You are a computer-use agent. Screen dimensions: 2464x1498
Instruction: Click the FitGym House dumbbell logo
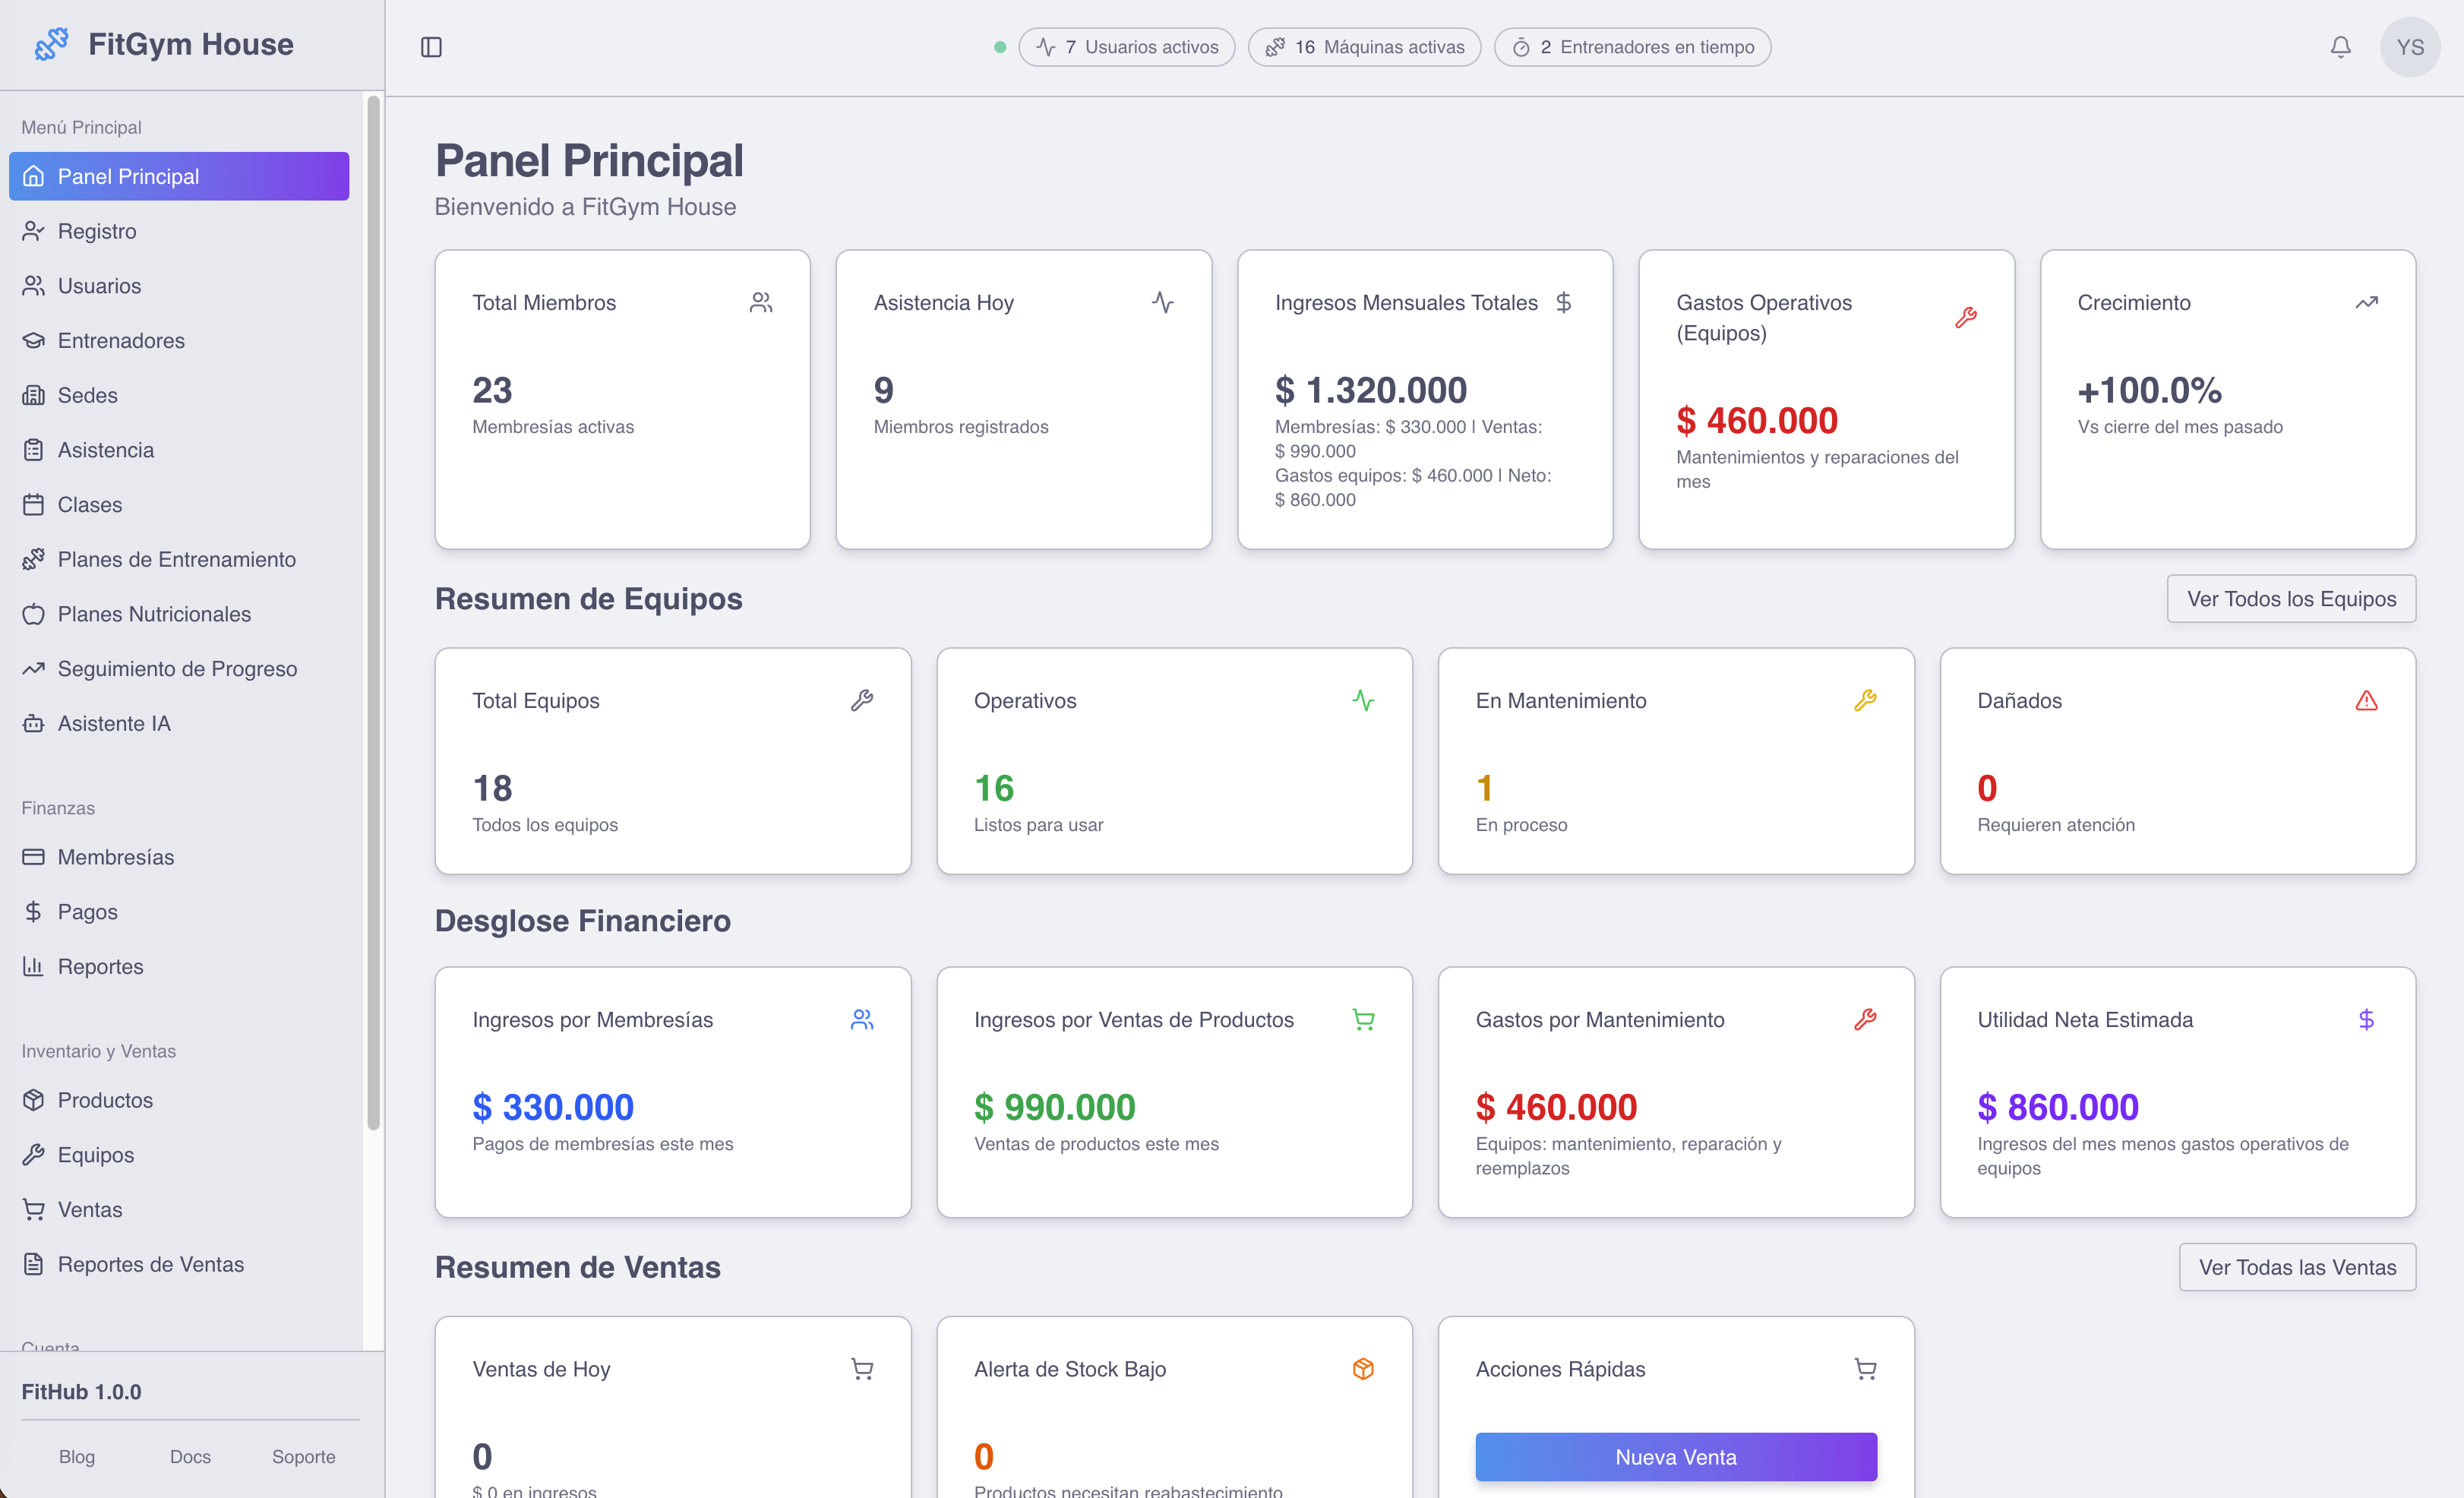pos(50,43)
